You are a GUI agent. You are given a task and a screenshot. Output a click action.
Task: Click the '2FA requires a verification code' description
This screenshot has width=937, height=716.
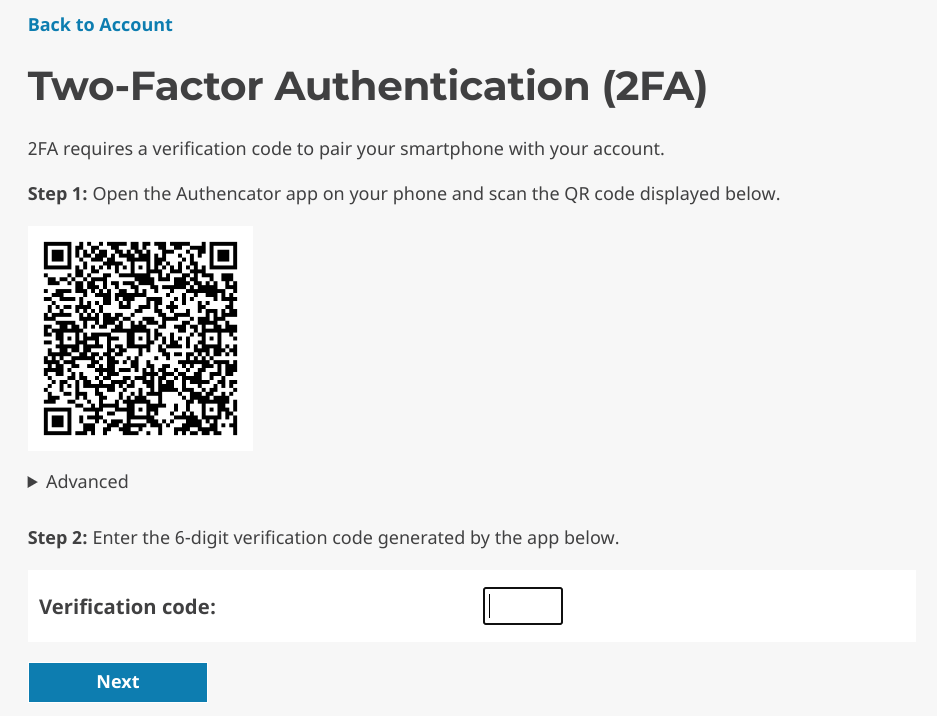tap(346, 149)
